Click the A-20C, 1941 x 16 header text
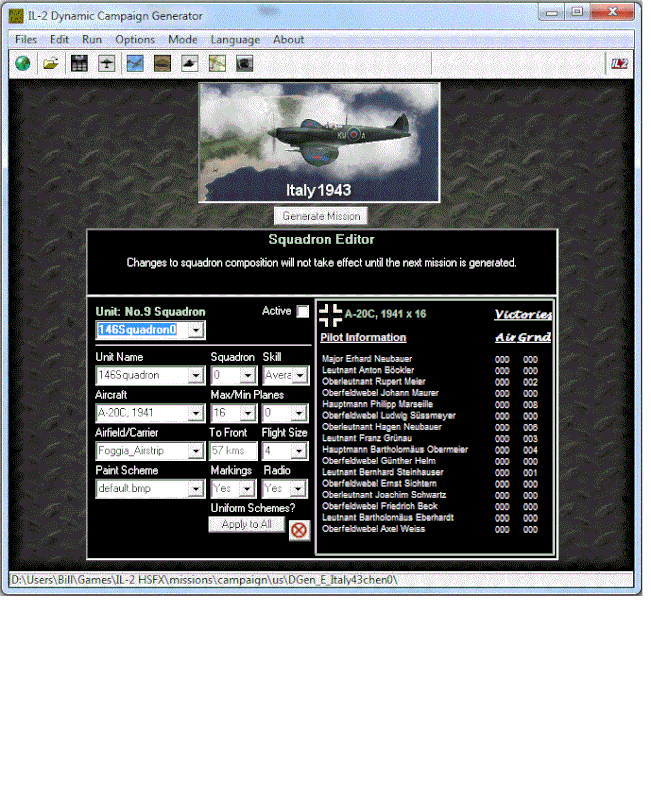 click(x=385, y=314)
